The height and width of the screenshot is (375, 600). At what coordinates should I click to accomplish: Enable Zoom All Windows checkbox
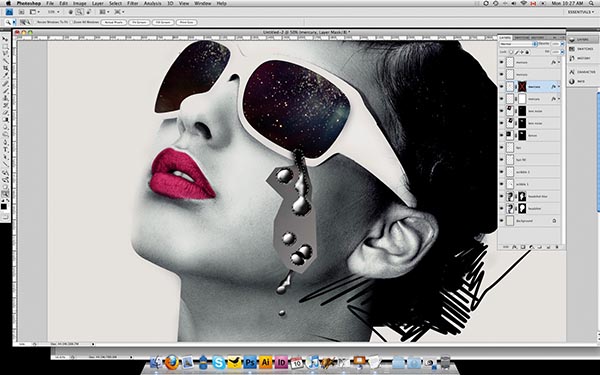click(x=72, y=22)
